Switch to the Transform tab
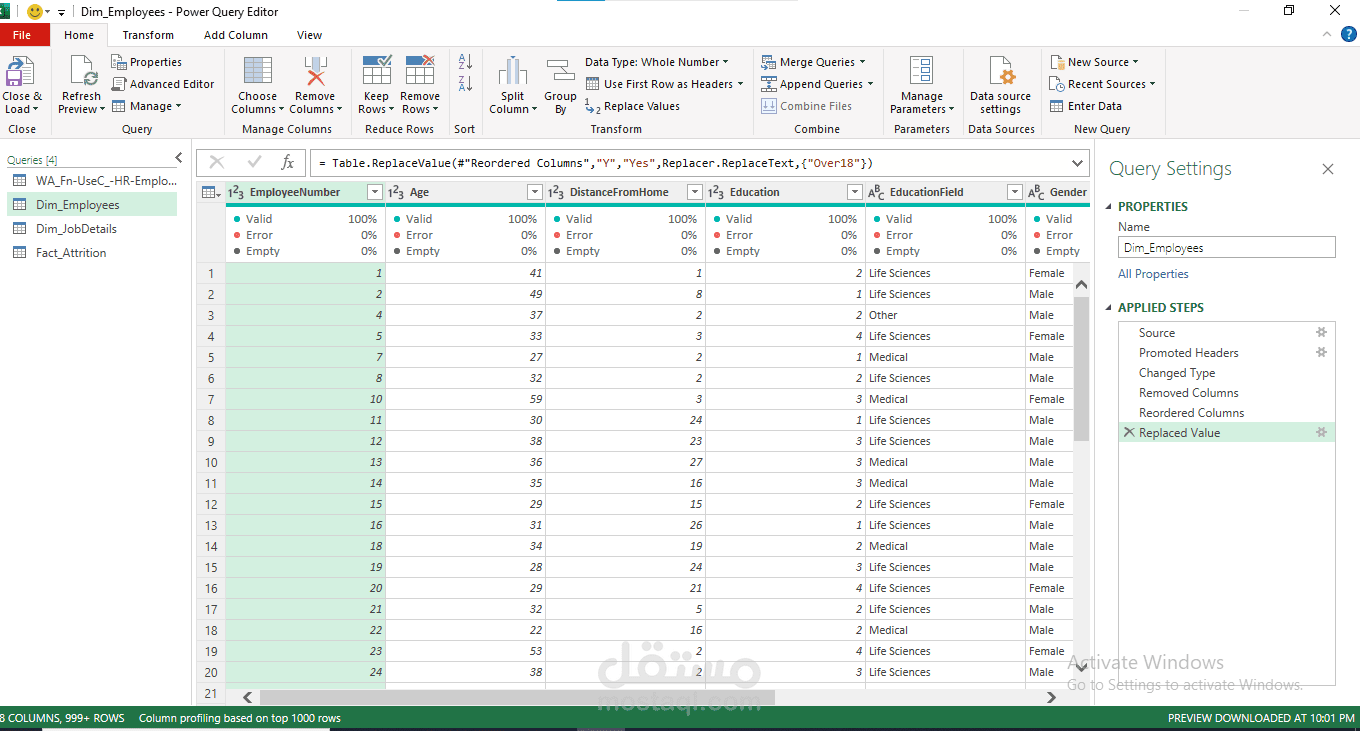The image size is (1360, 731). click(148, 35)
